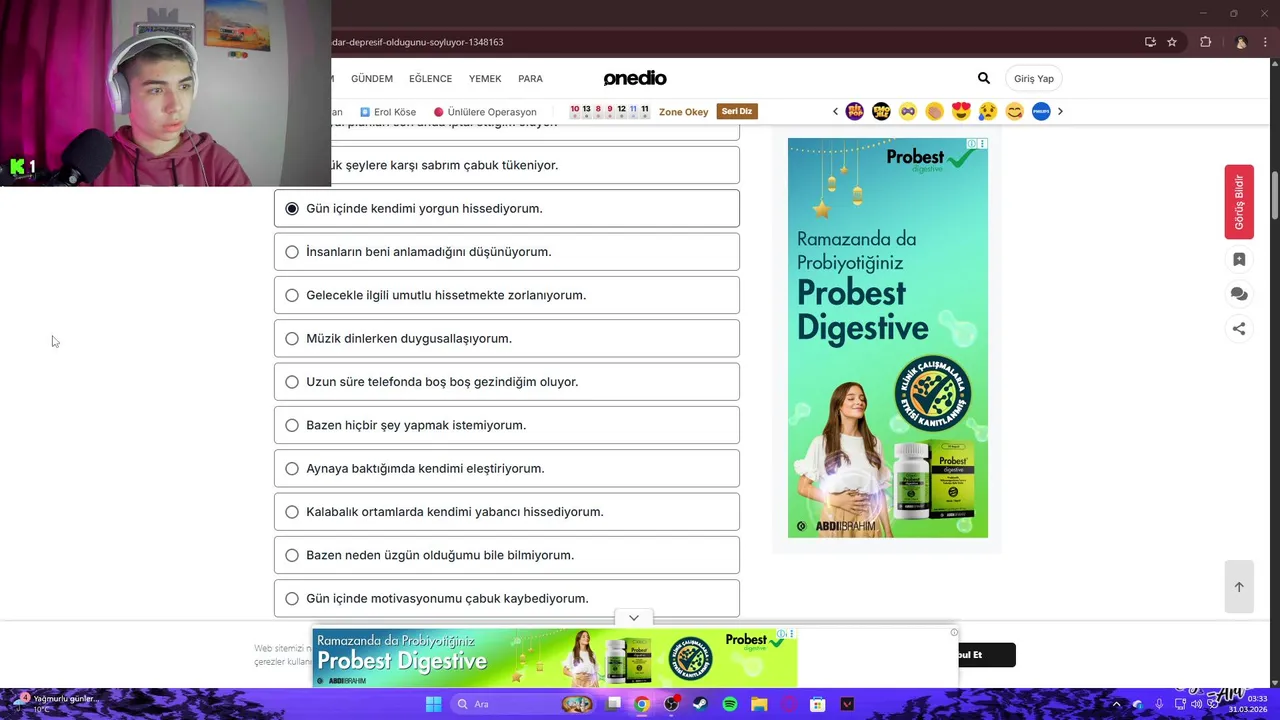1280x720 pixels.
Task: Select the yummy face emoji icon
Action: click(x=1014, y=111)
